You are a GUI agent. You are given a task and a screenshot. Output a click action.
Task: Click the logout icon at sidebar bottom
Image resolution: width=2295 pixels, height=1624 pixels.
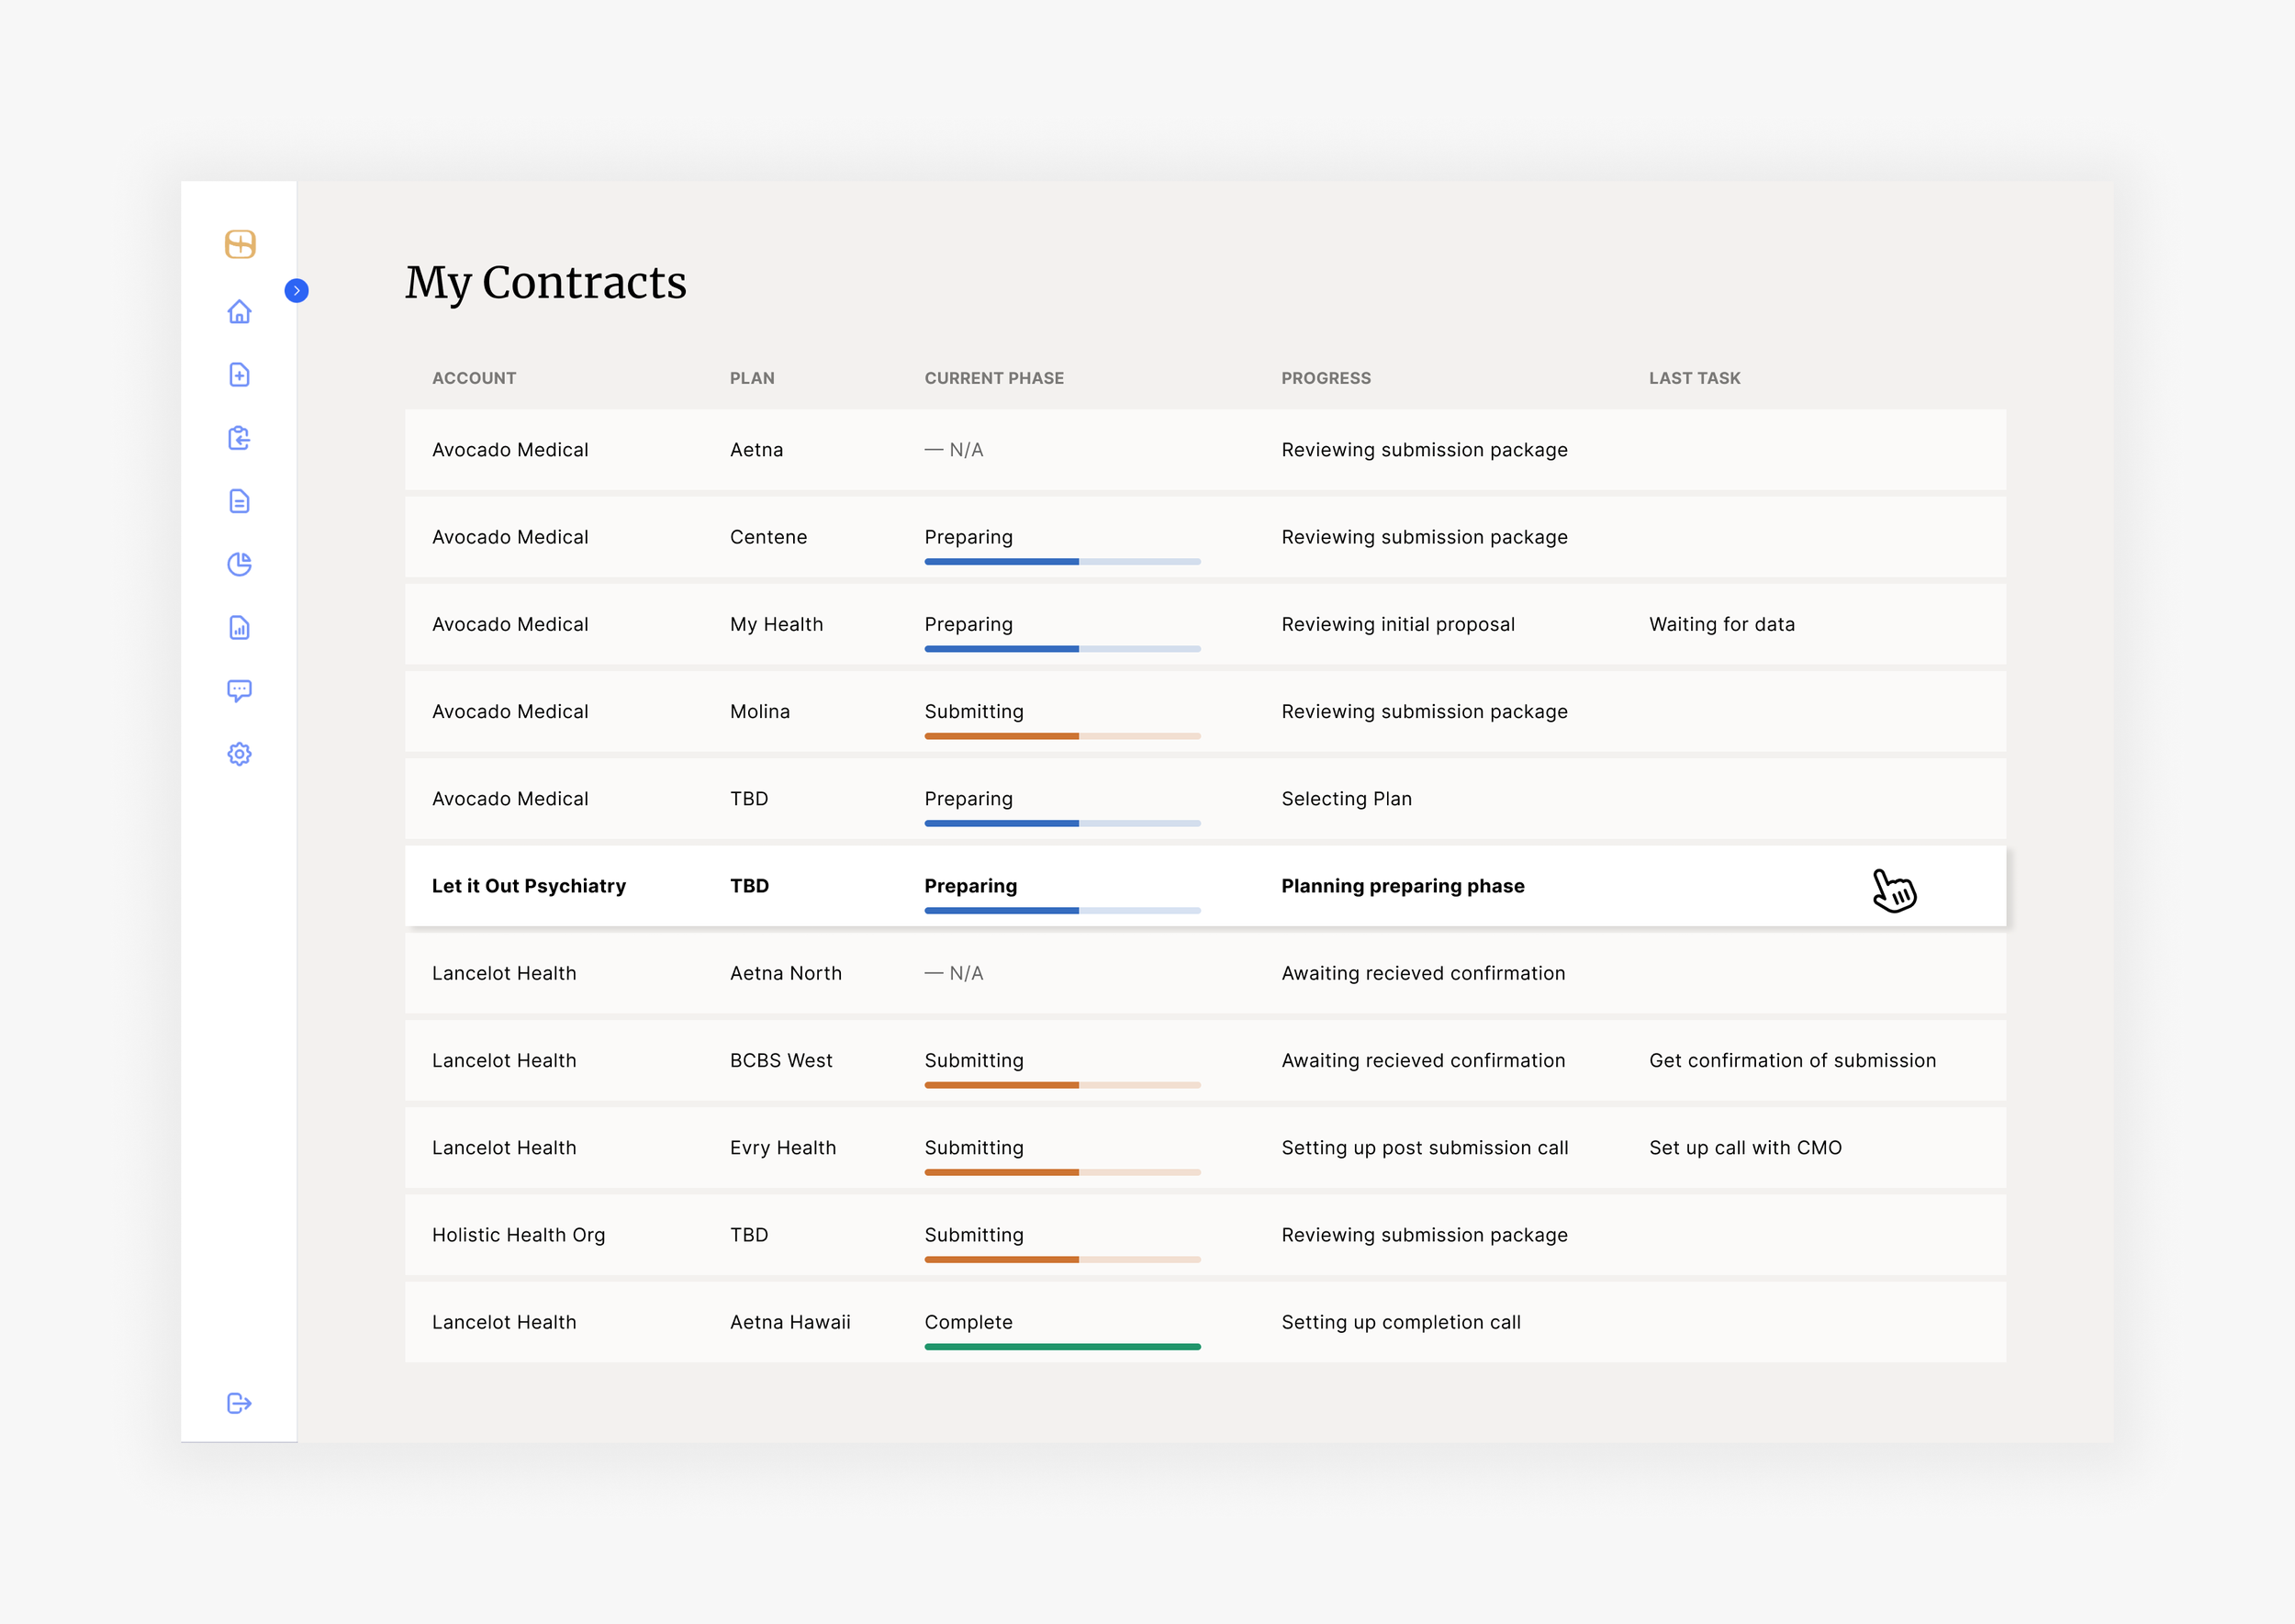pos(239,1403)
